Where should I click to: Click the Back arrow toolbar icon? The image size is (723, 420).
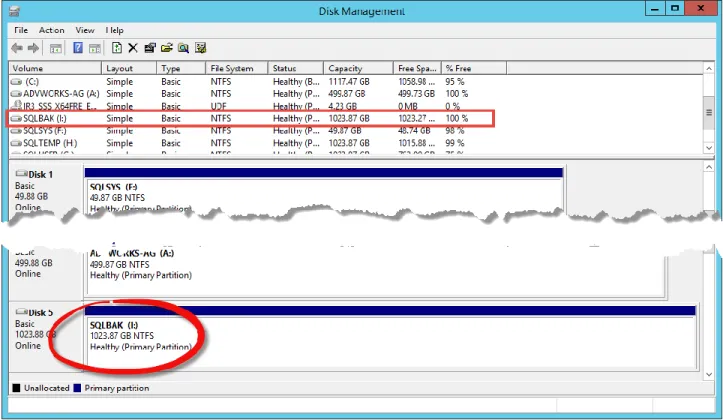[x=17, y=48]
